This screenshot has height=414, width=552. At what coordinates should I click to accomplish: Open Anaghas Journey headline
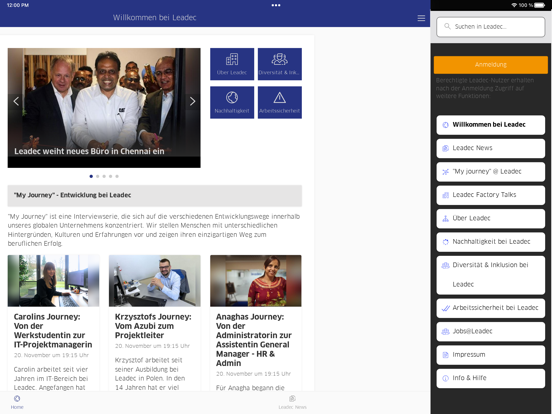(254, 340)
